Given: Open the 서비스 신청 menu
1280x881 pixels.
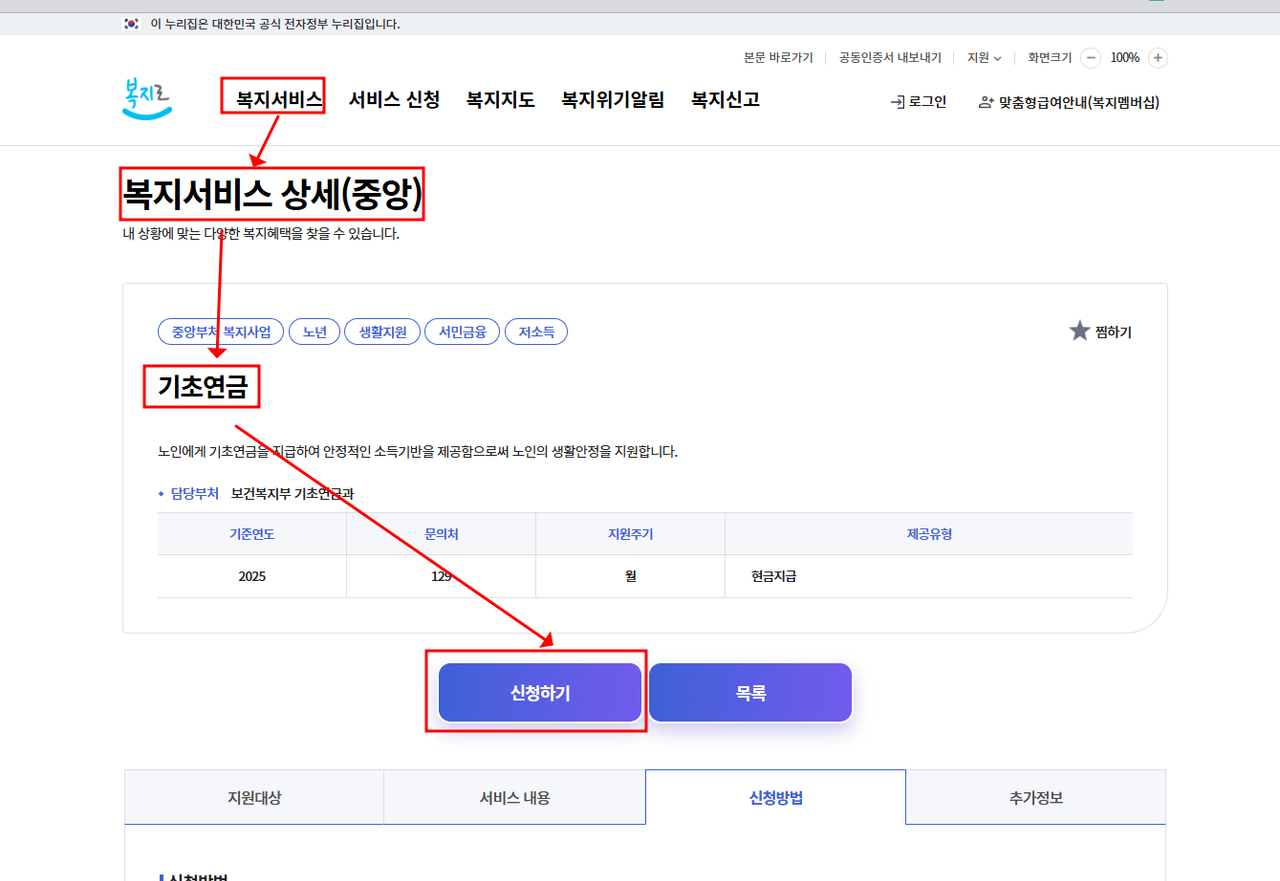Looking at the screenshot, I should pos(394,100).
